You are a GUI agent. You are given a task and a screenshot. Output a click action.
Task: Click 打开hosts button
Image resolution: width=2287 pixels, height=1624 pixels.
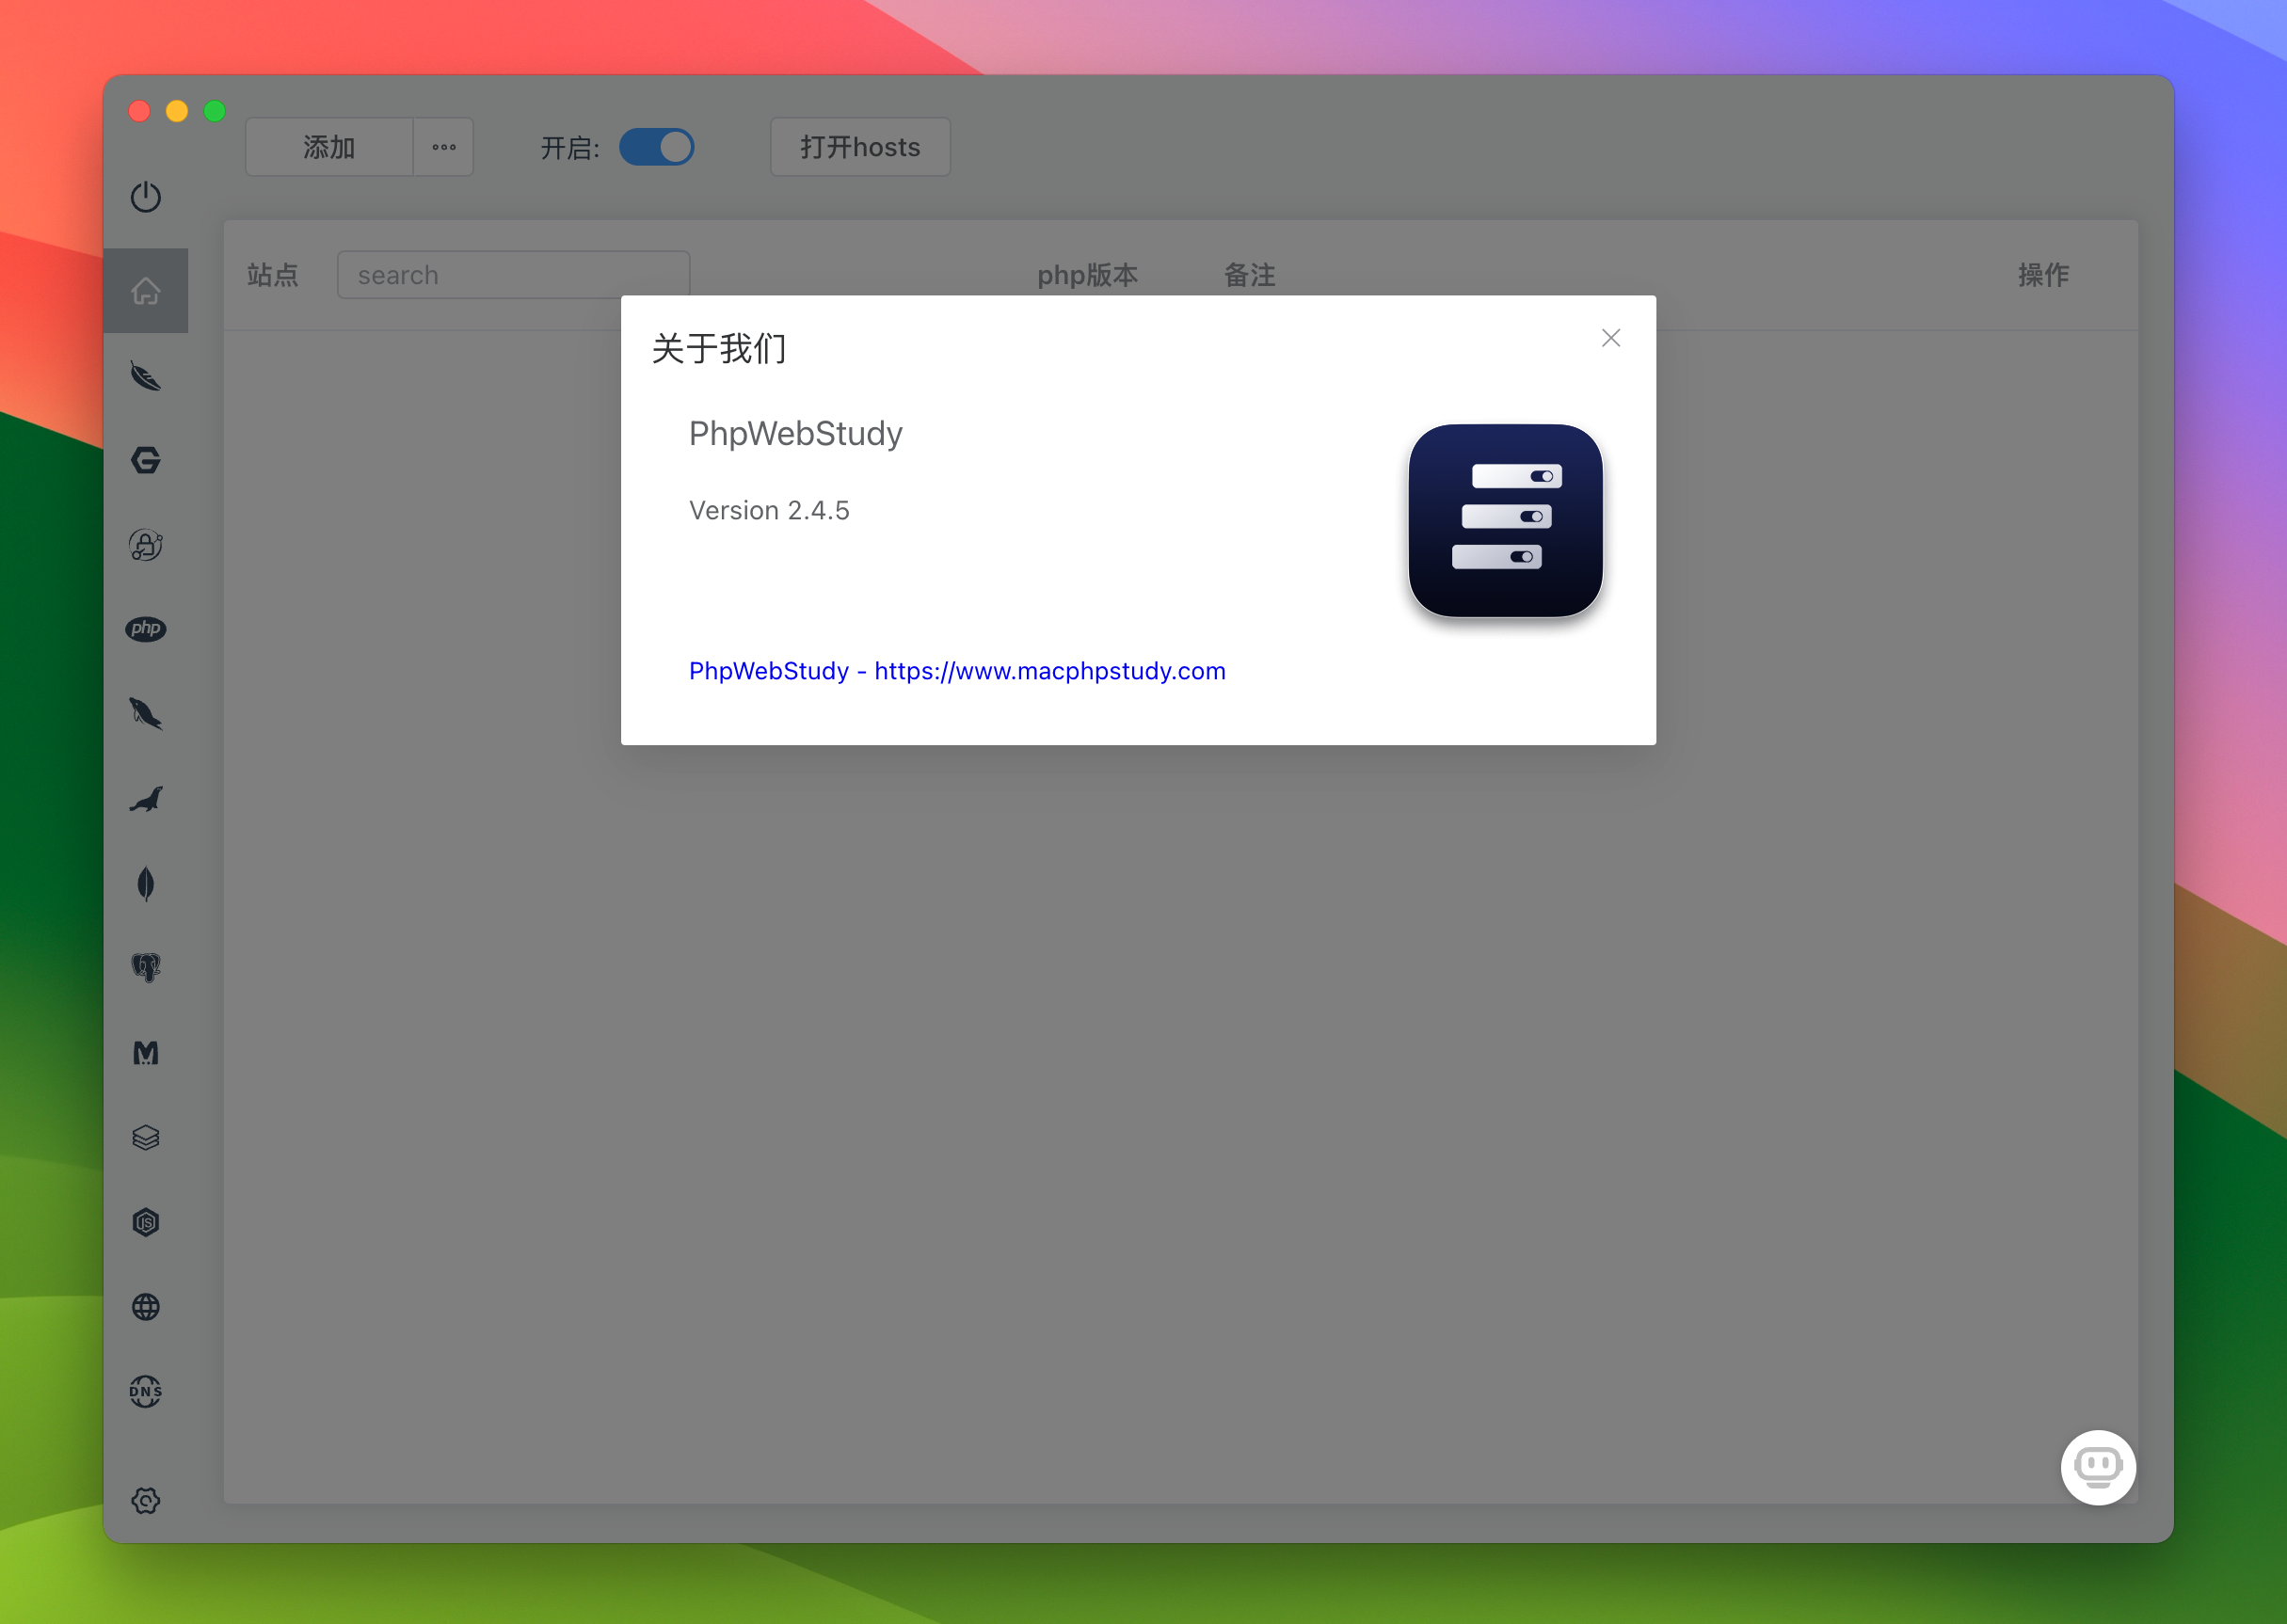pyautogui.click(x=861, y=148)
